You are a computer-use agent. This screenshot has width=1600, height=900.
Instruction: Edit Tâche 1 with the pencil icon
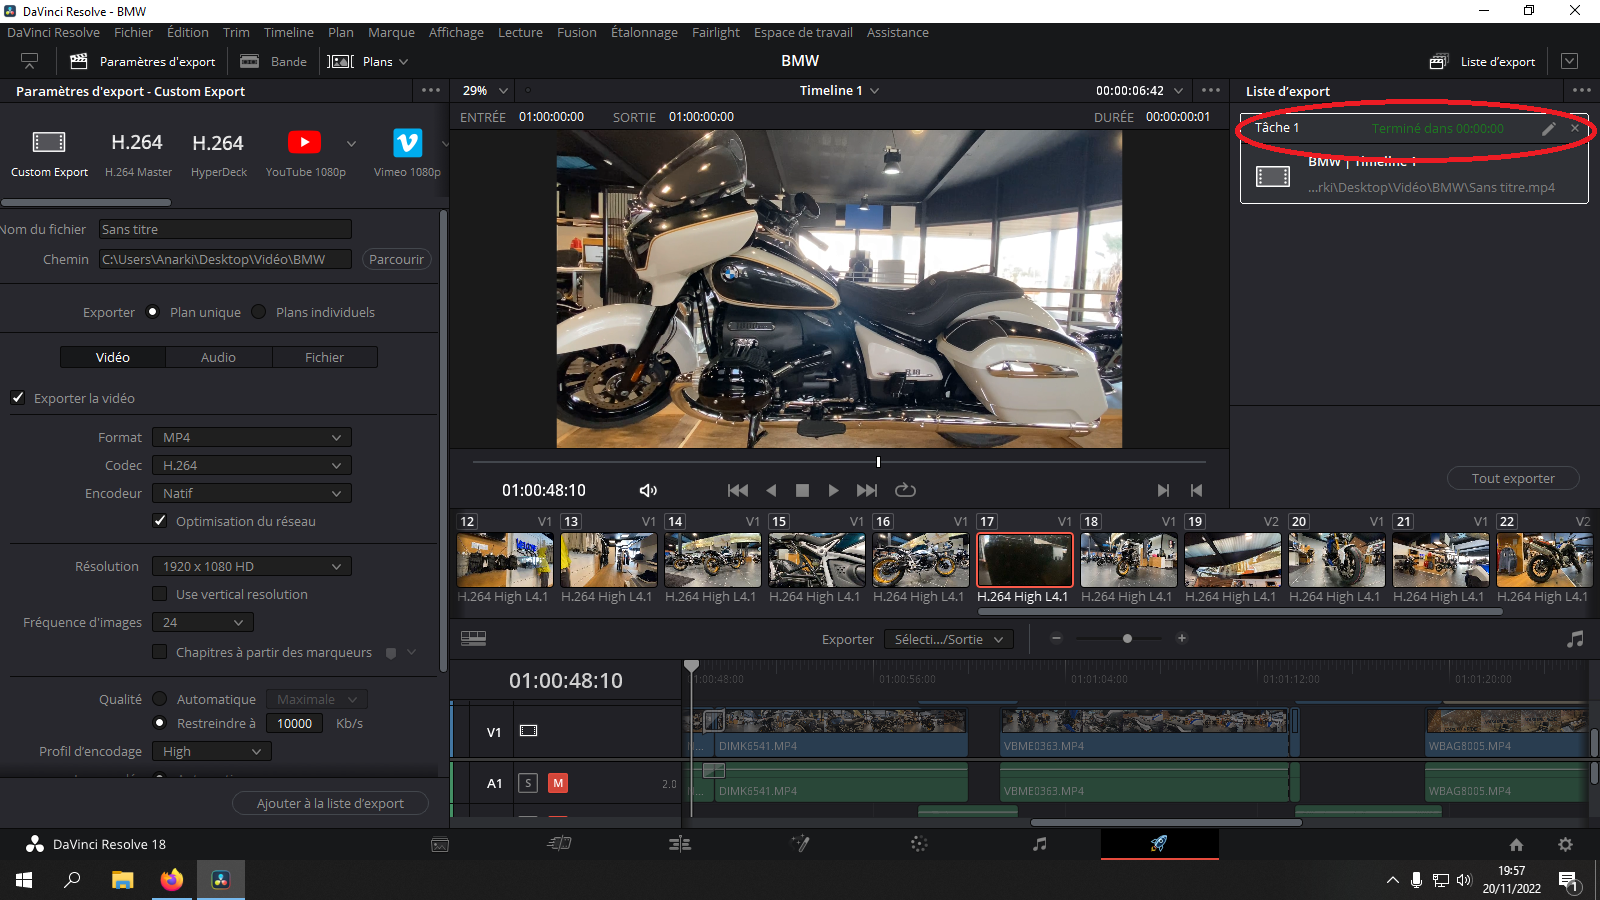pyautogui.click(x=1548, y=128)
